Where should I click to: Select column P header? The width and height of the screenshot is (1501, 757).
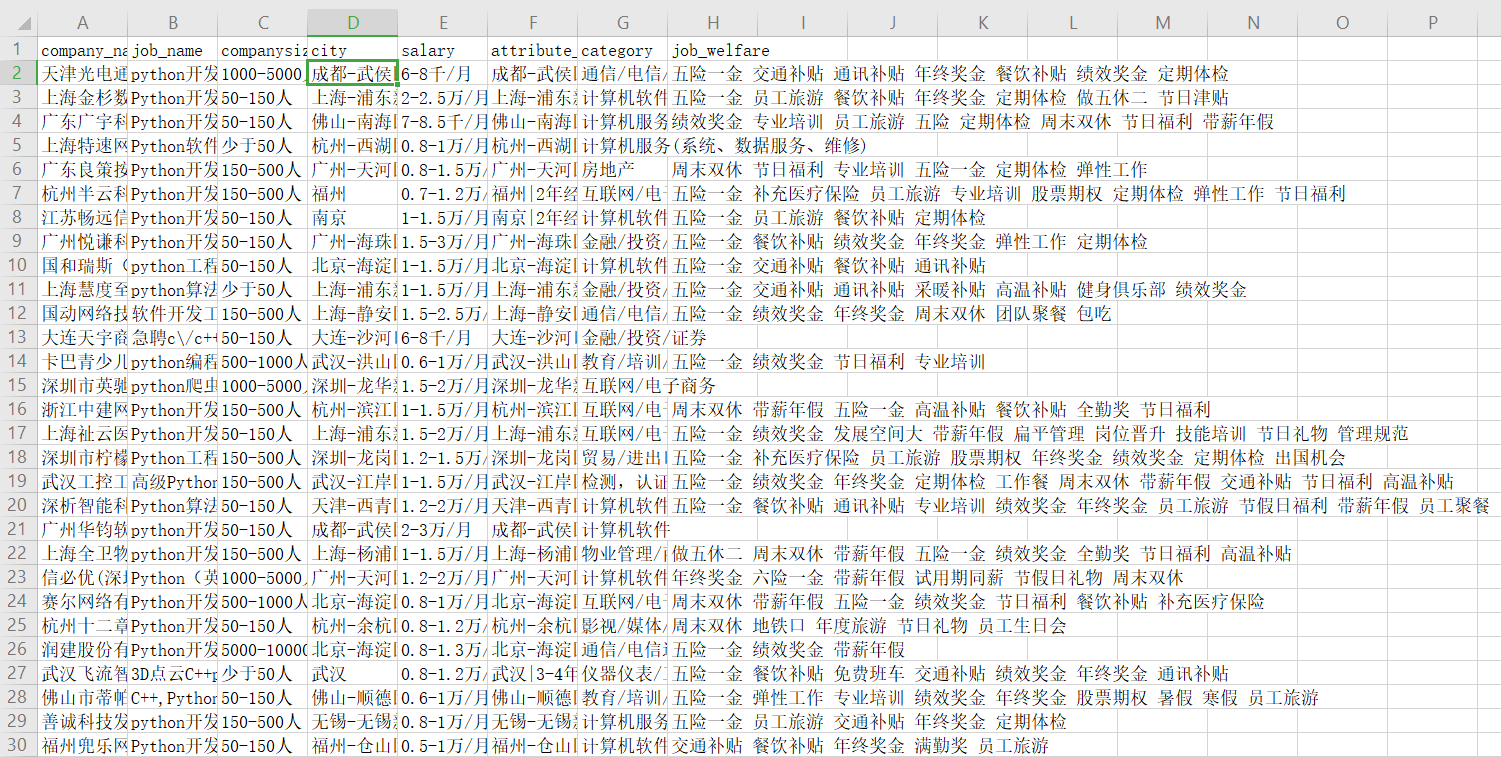point(1433,23)
